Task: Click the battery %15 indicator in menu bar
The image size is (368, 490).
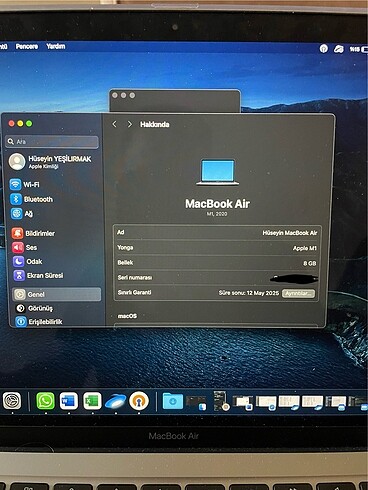Action: [x=359, y=49]
